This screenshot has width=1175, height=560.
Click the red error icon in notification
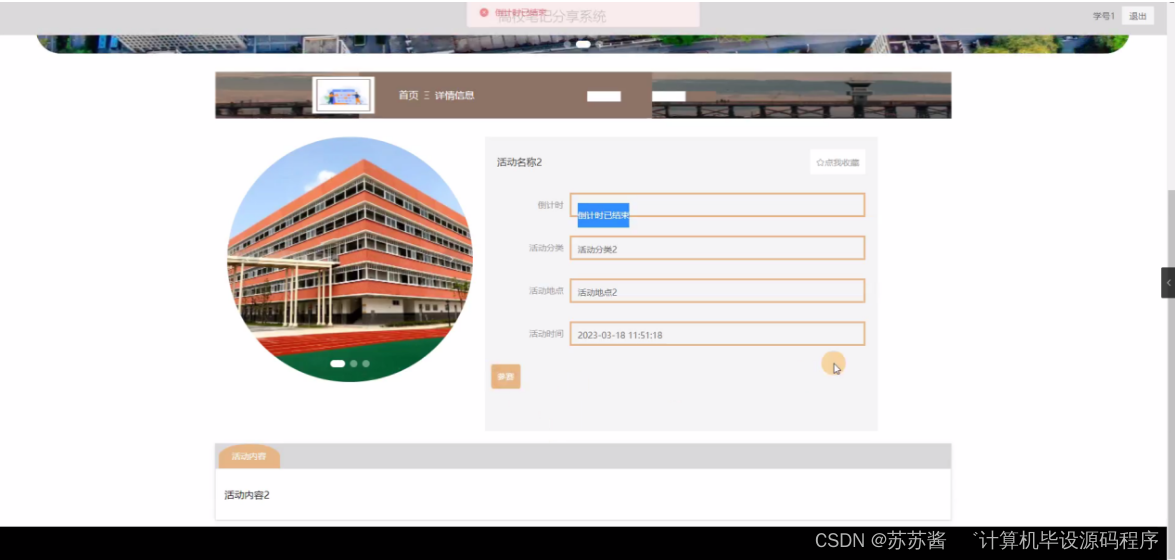tap(484, 13)
